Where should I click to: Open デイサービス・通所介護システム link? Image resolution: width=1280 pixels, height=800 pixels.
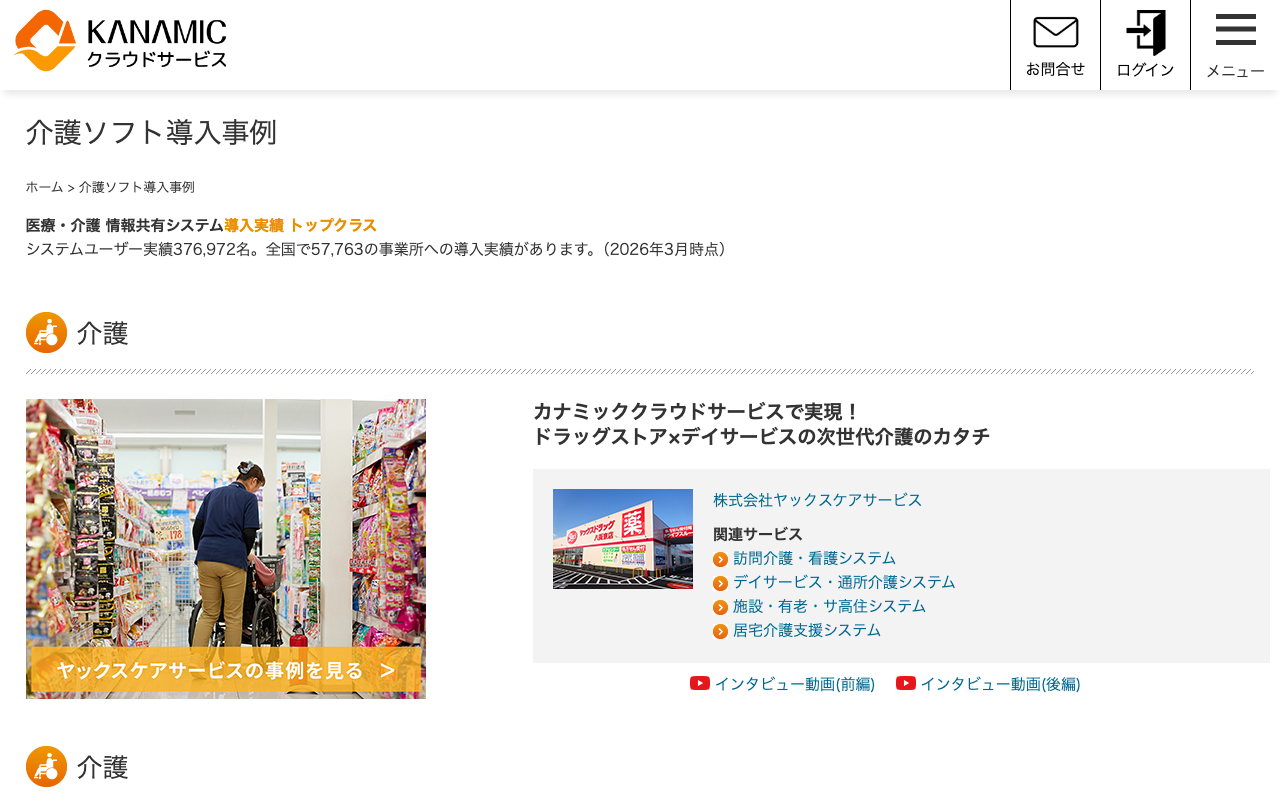(844, 582)
